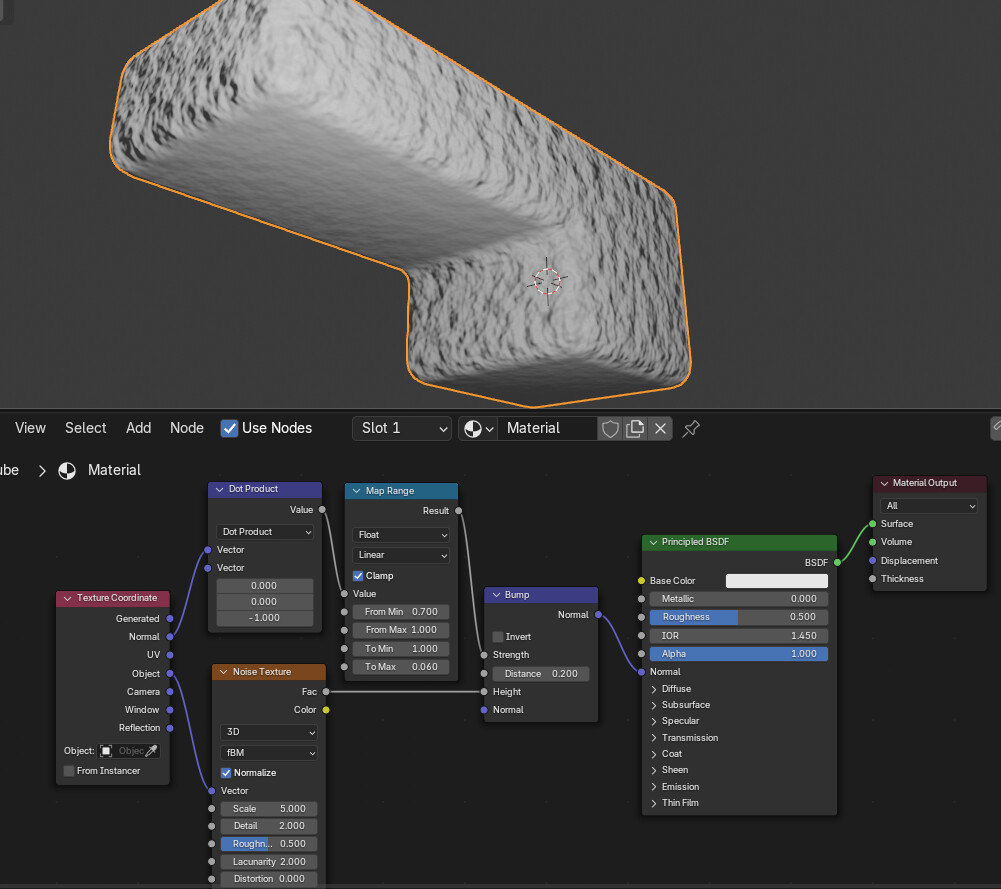Click the From Min 0.700 field

(x=401, y=612)
